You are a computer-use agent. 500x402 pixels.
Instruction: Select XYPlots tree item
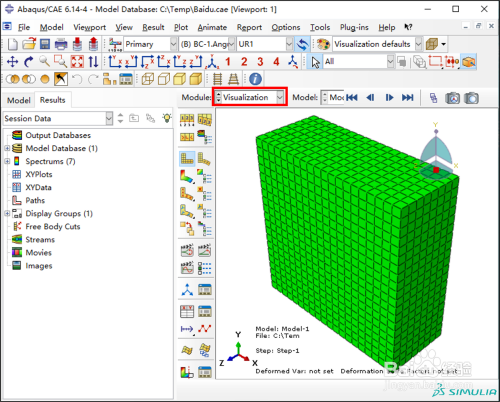click(x=39, y=174)
